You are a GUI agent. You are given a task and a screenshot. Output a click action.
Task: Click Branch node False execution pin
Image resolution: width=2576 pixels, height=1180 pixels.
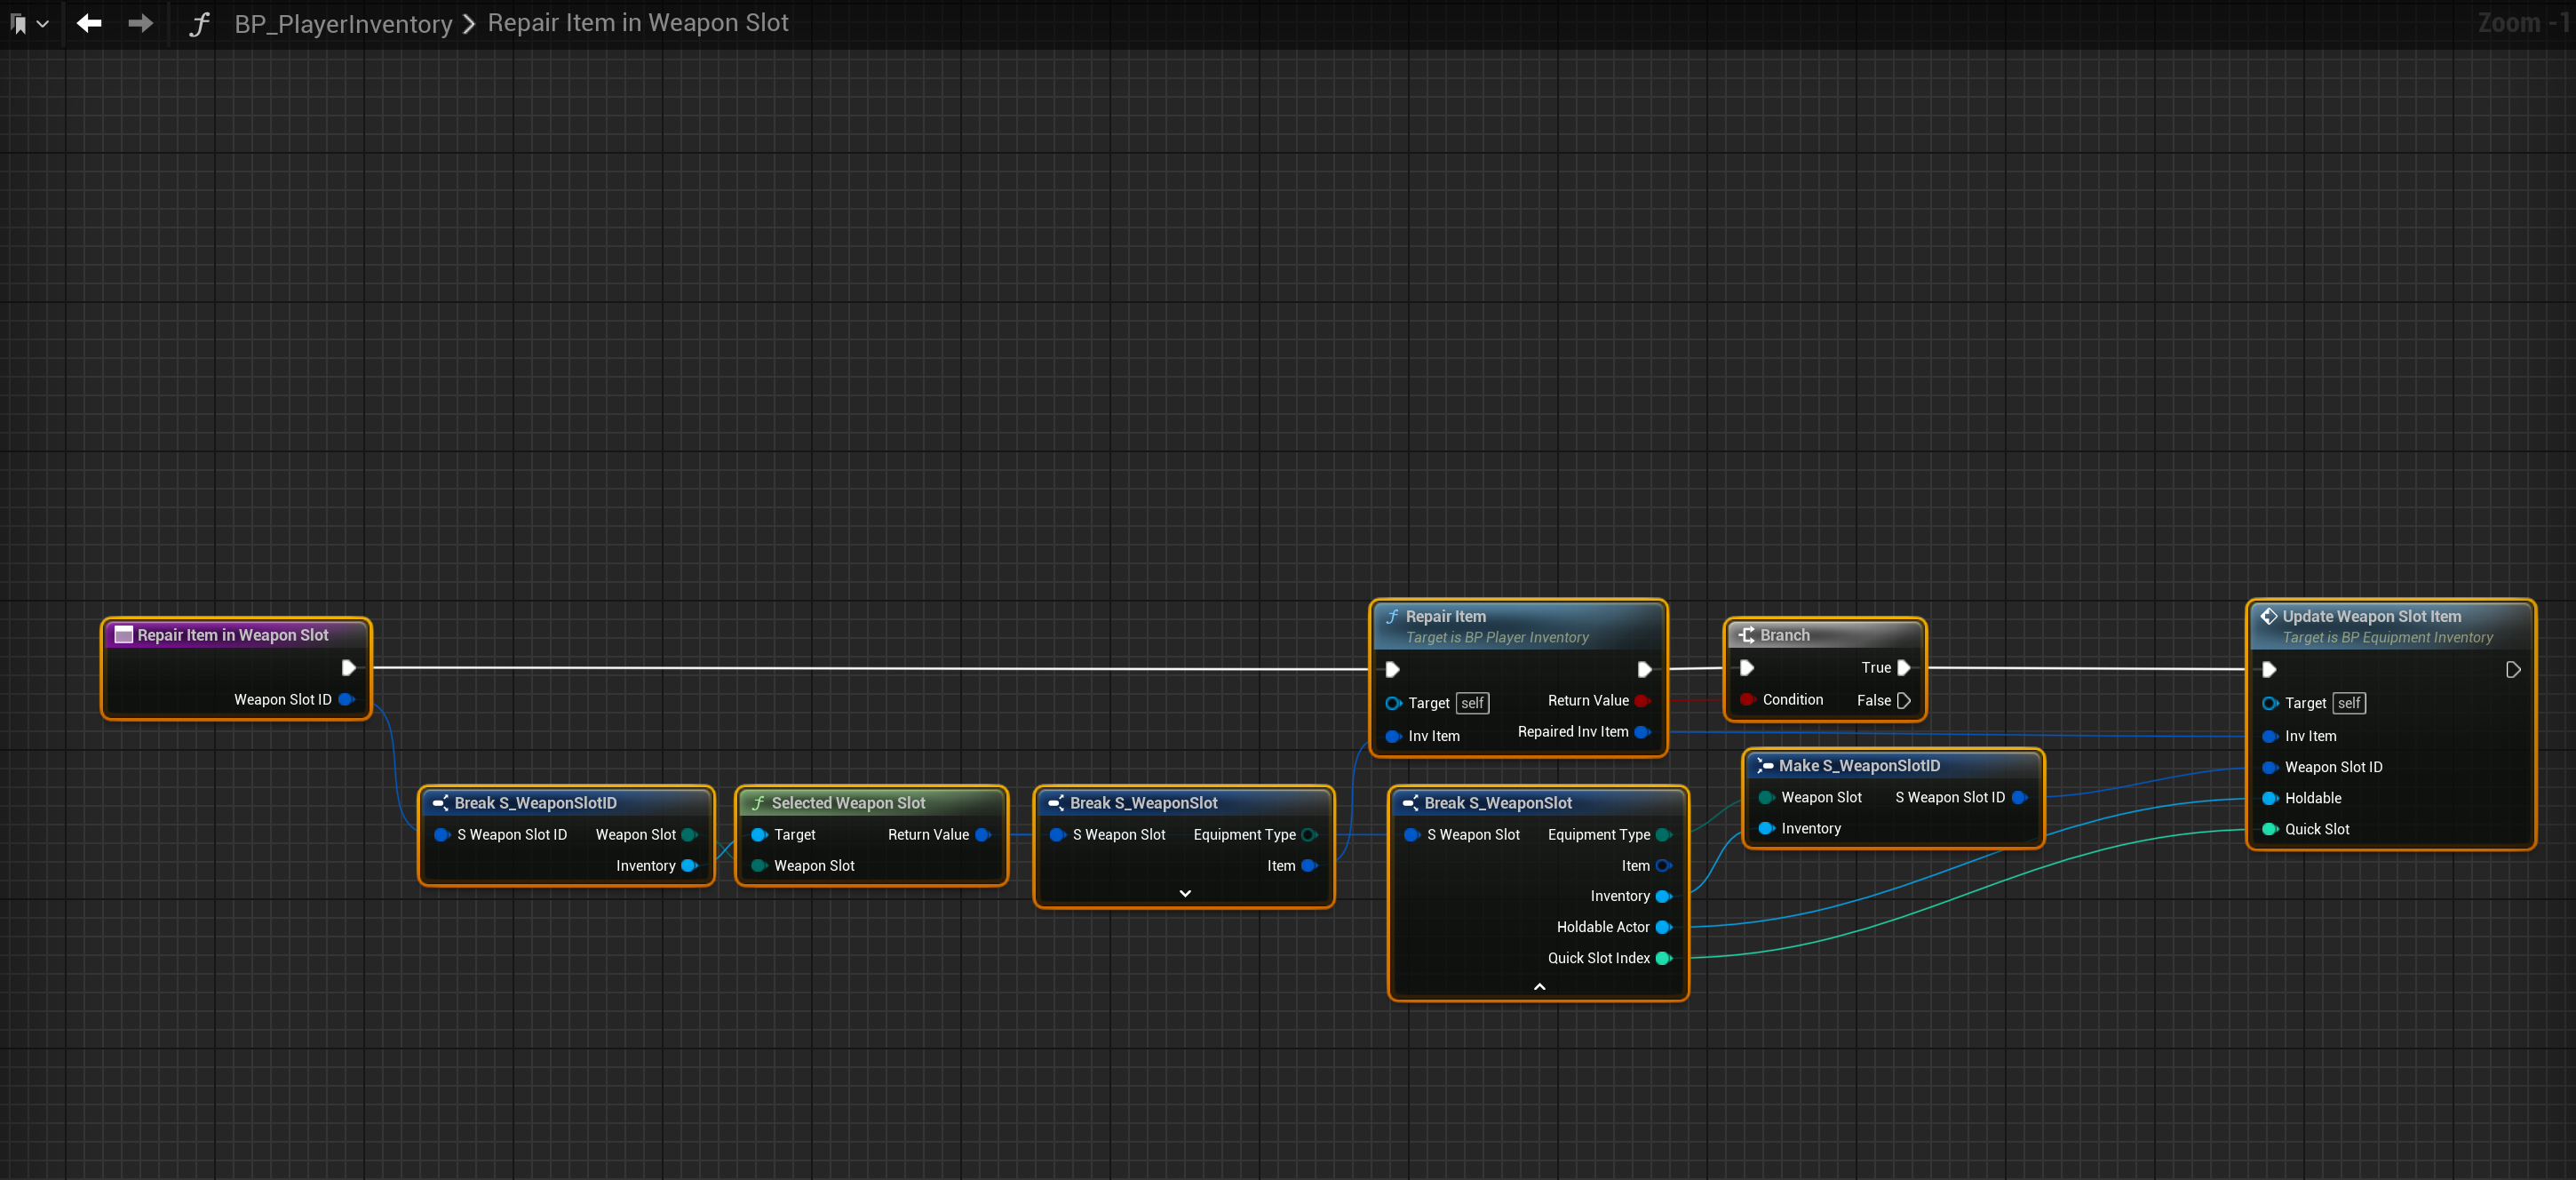(1904, 700)
